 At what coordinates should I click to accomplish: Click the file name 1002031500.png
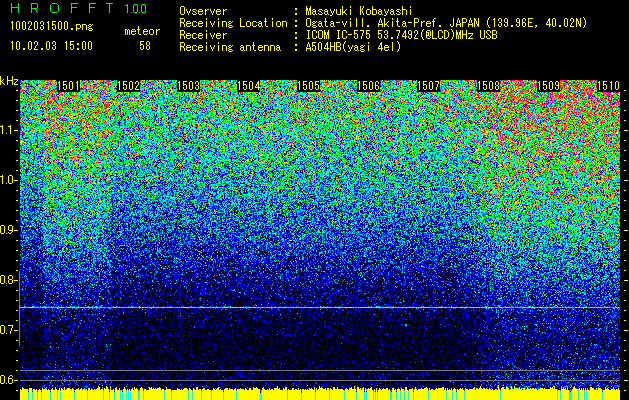click(52, 26)
